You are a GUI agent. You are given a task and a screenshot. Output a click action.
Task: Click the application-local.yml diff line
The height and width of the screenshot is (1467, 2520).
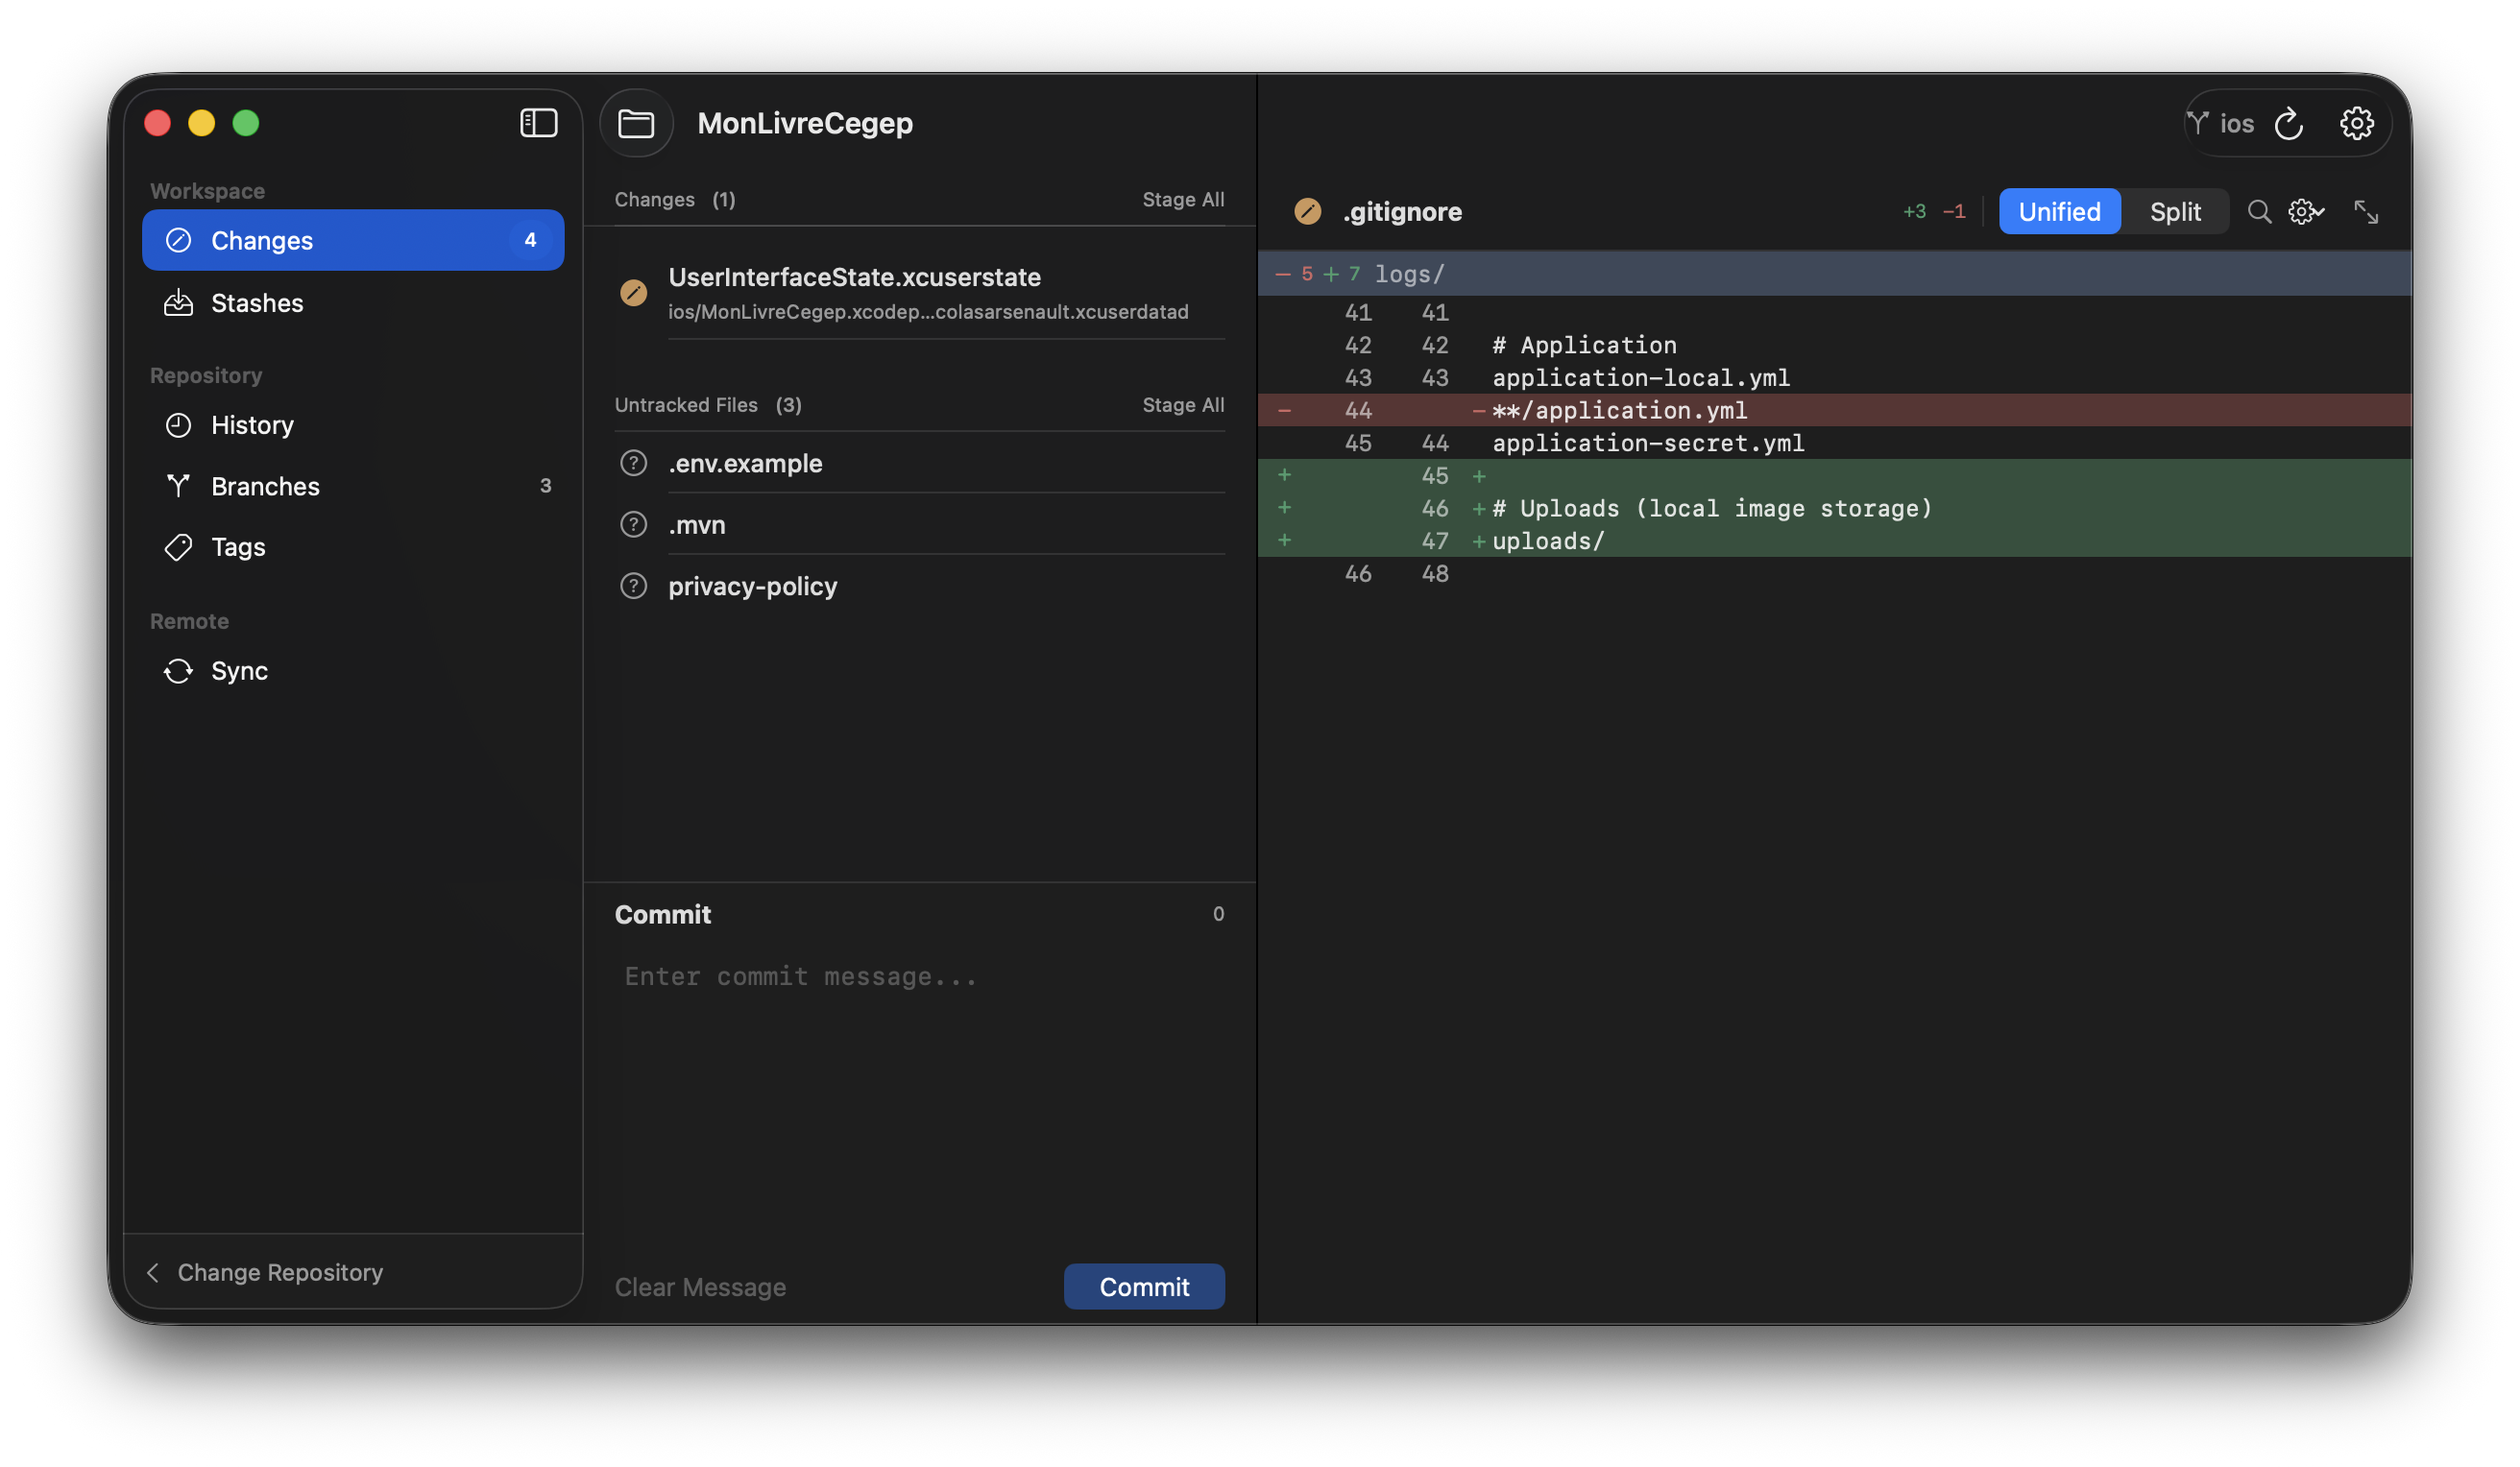point(1834,378)
